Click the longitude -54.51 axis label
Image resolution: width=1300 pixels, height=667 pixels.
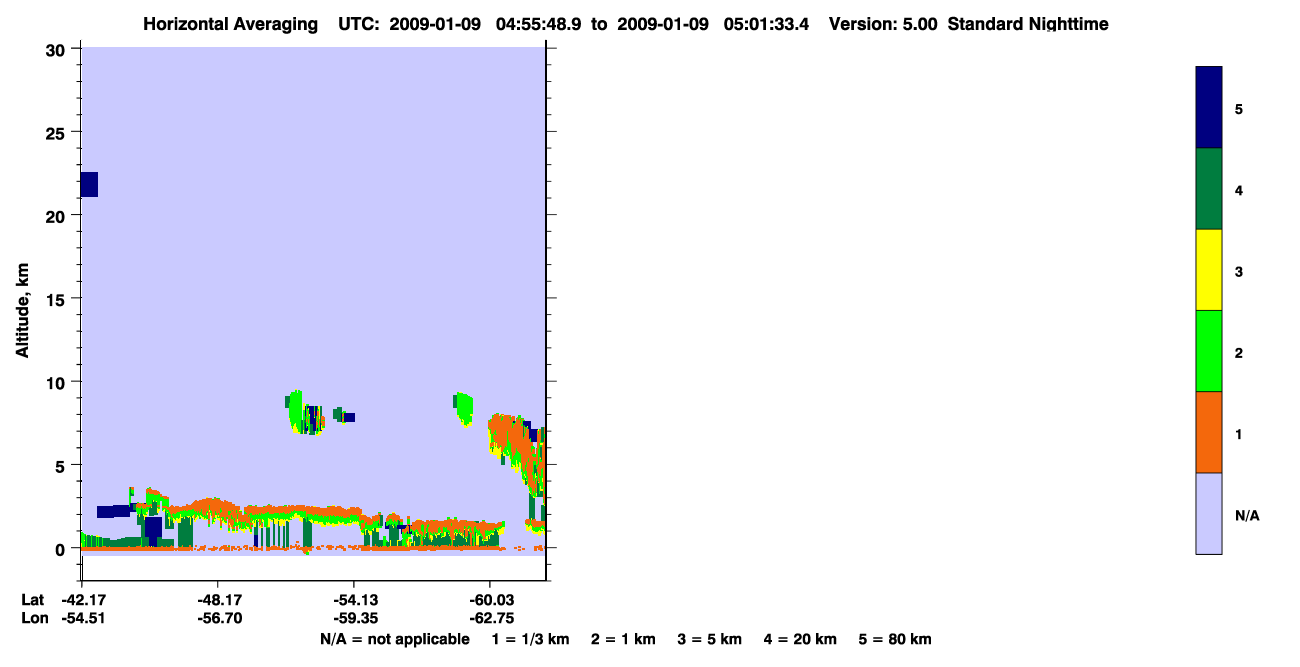[x=82, y=618]
